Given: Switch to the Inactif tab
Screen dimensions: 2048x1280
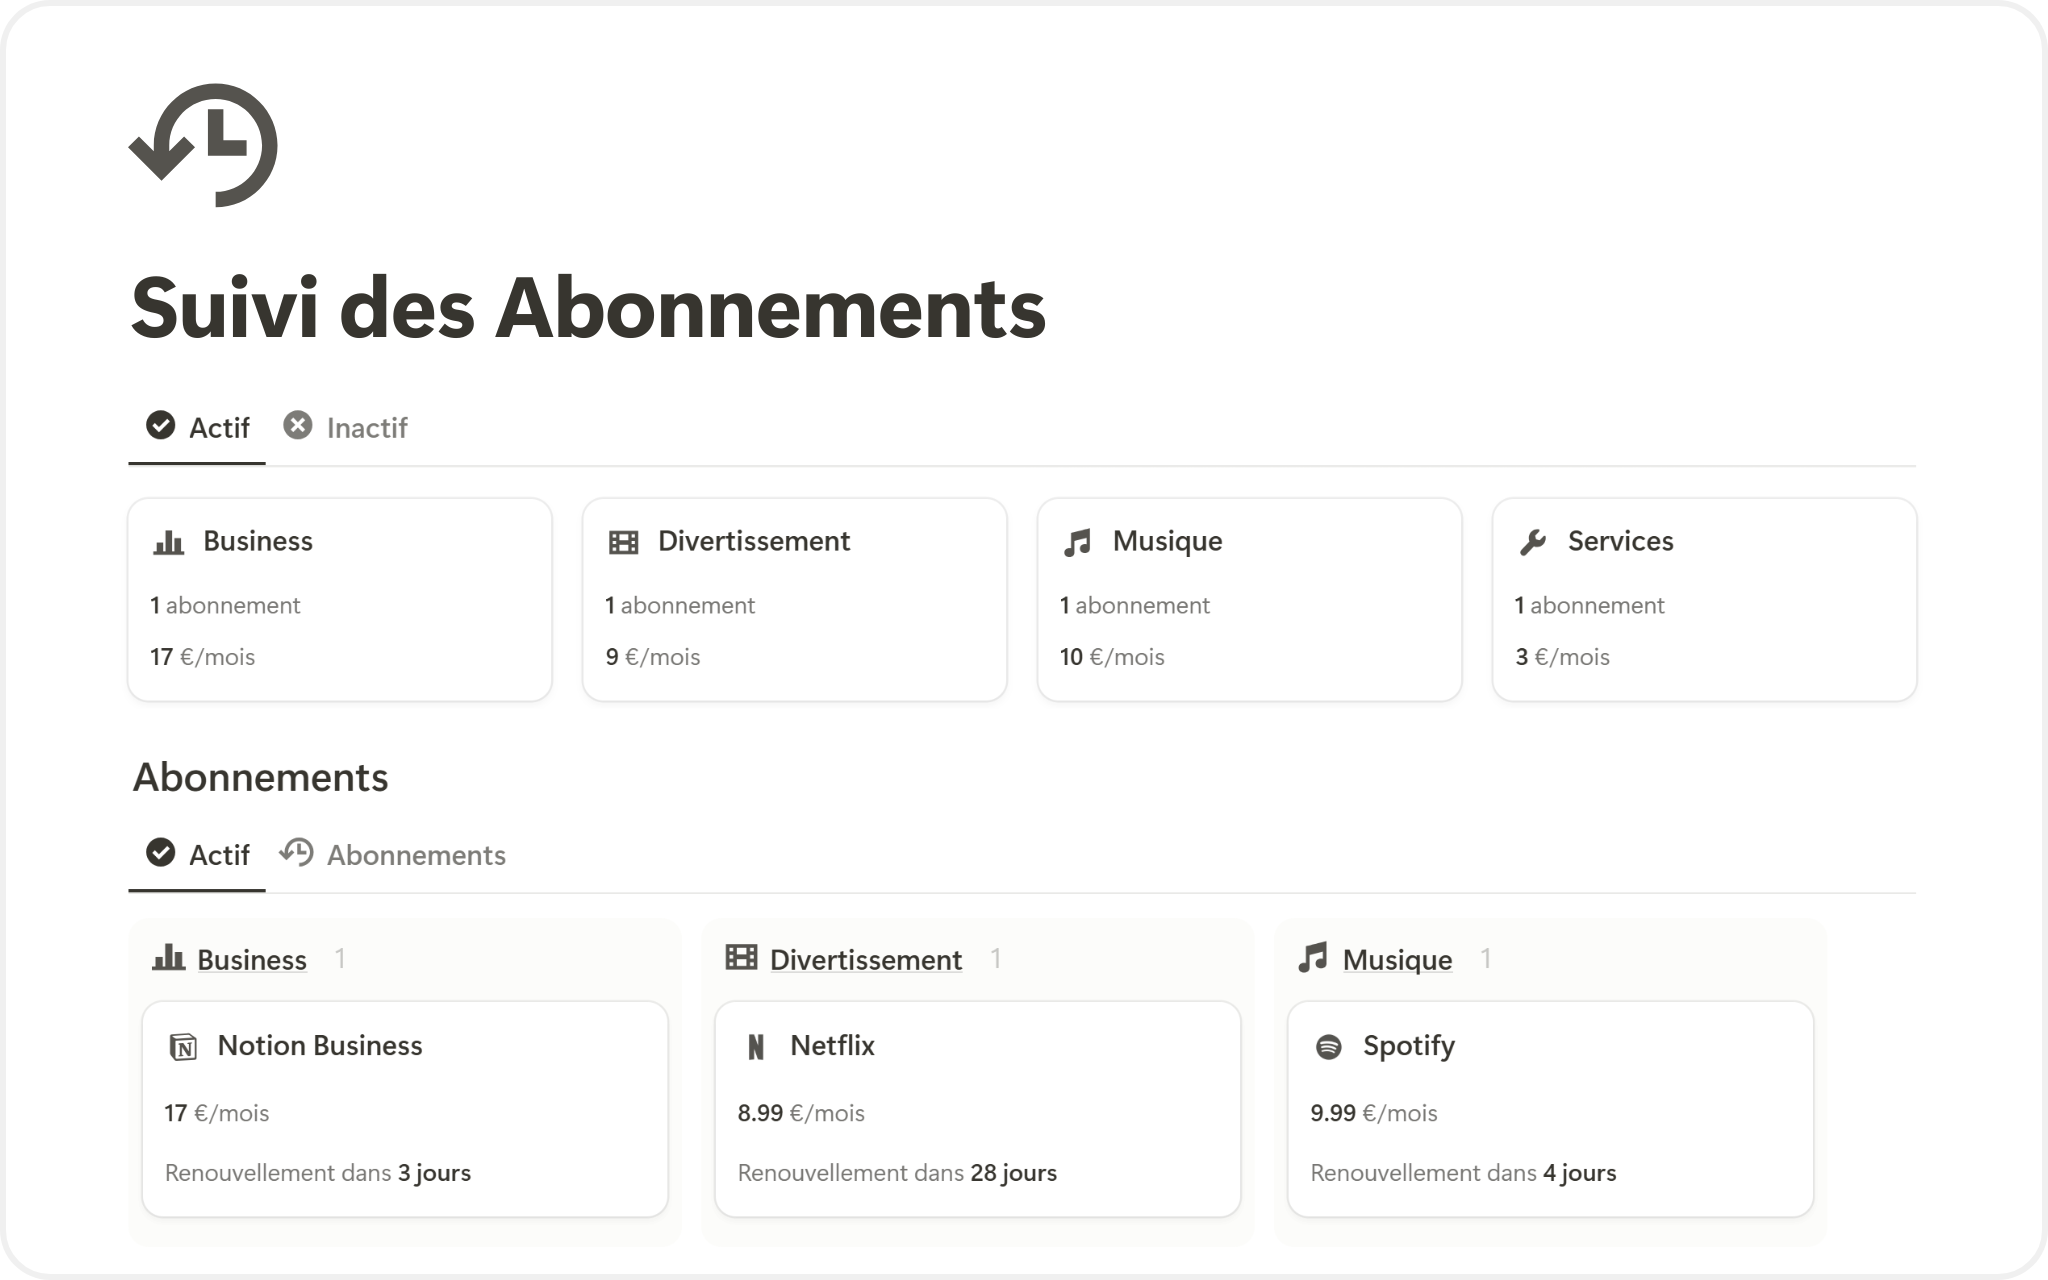Looking at the screenshot, I should click(x=346, y=428).
